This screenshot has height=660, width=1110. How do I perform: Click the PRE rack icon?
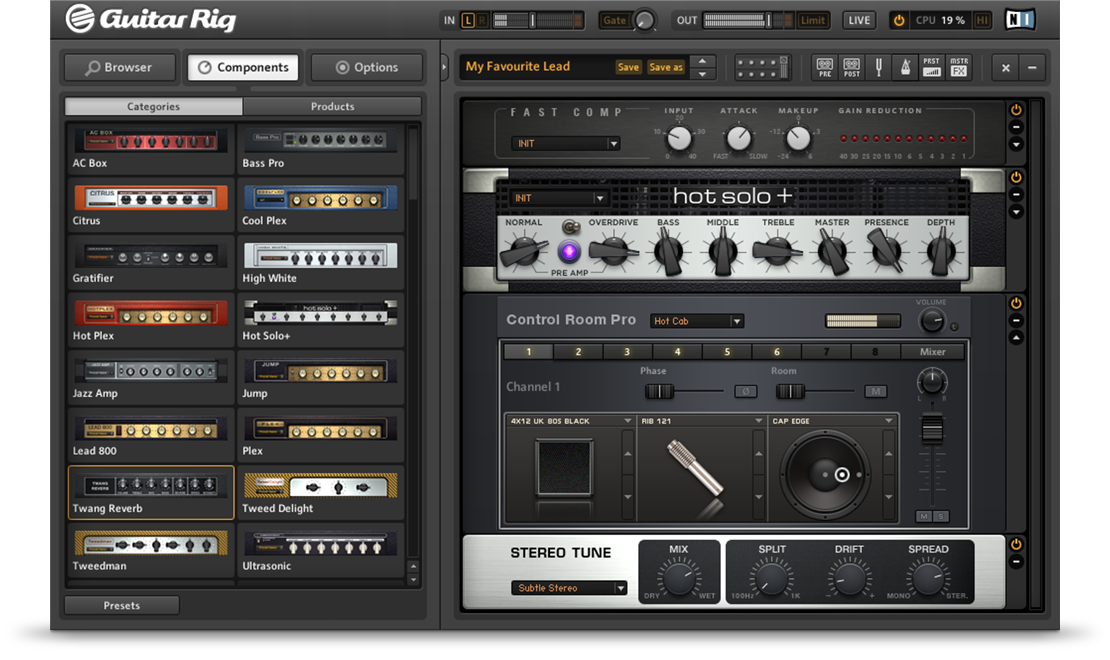(x=826, y=67)
